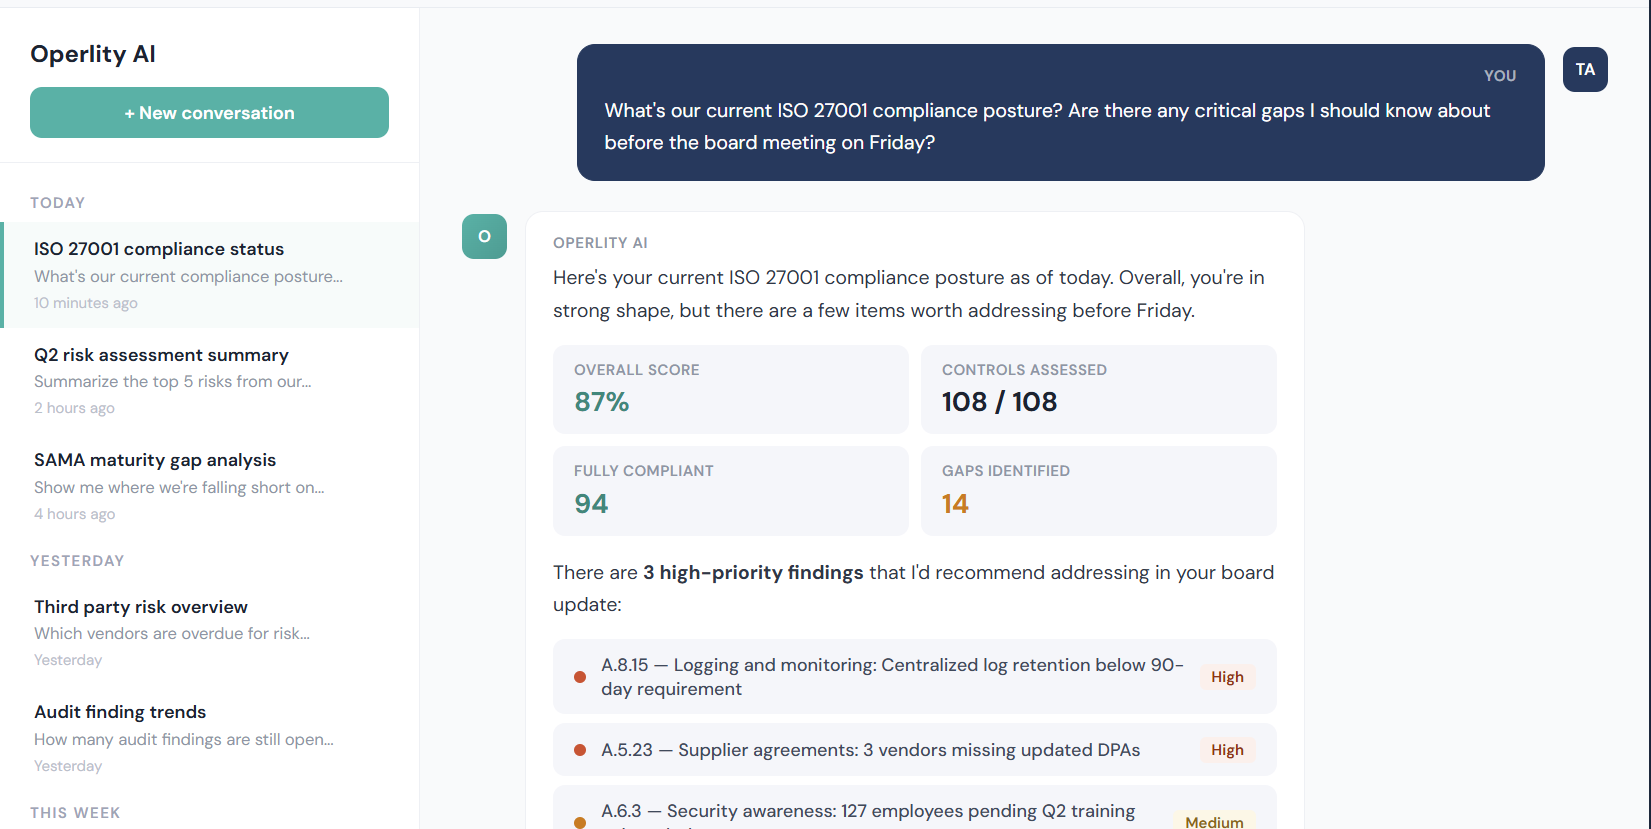Viewport: 1651px width, 829px height.
Task: Click 'Show me where we're falling short on…' preview
Action: pos(179,487)
